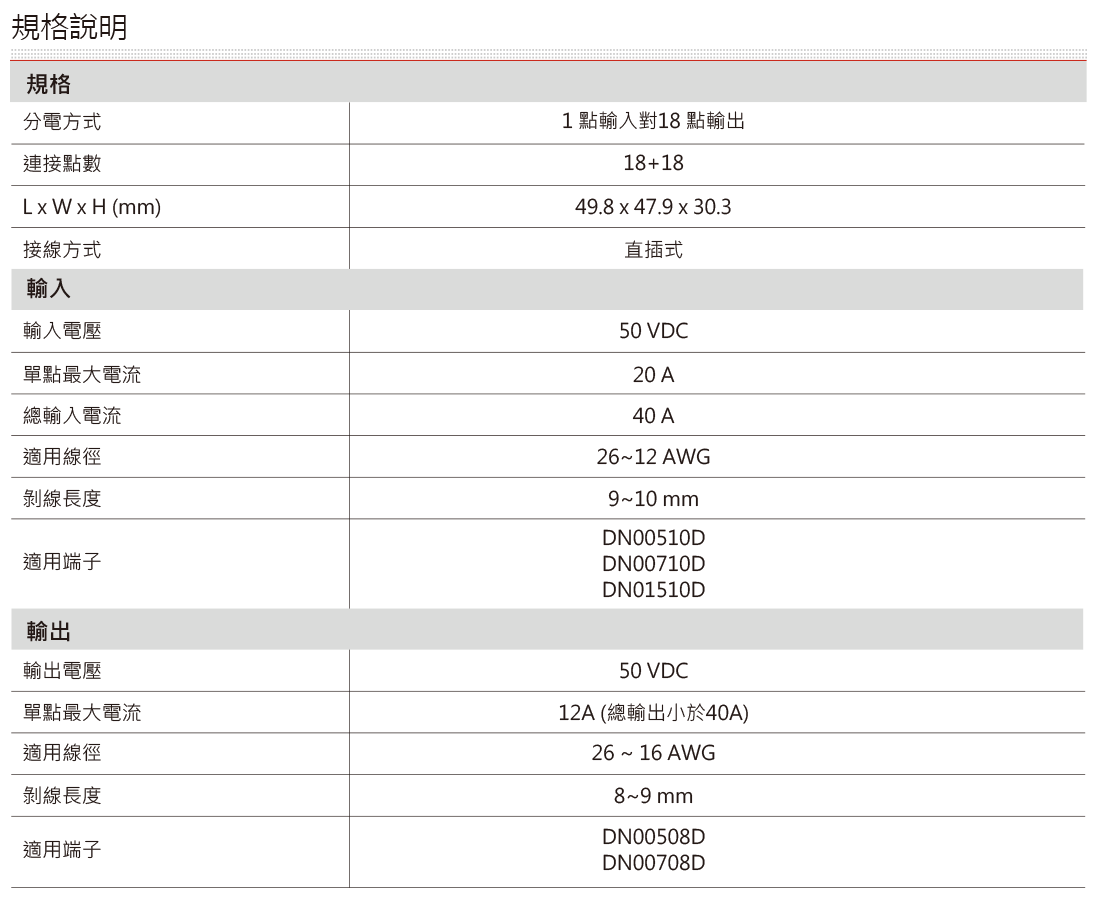Viewport: 1098px width, 904px height.
Task: Click terminal part number DN01510D
Action: [x=653, y=590]
